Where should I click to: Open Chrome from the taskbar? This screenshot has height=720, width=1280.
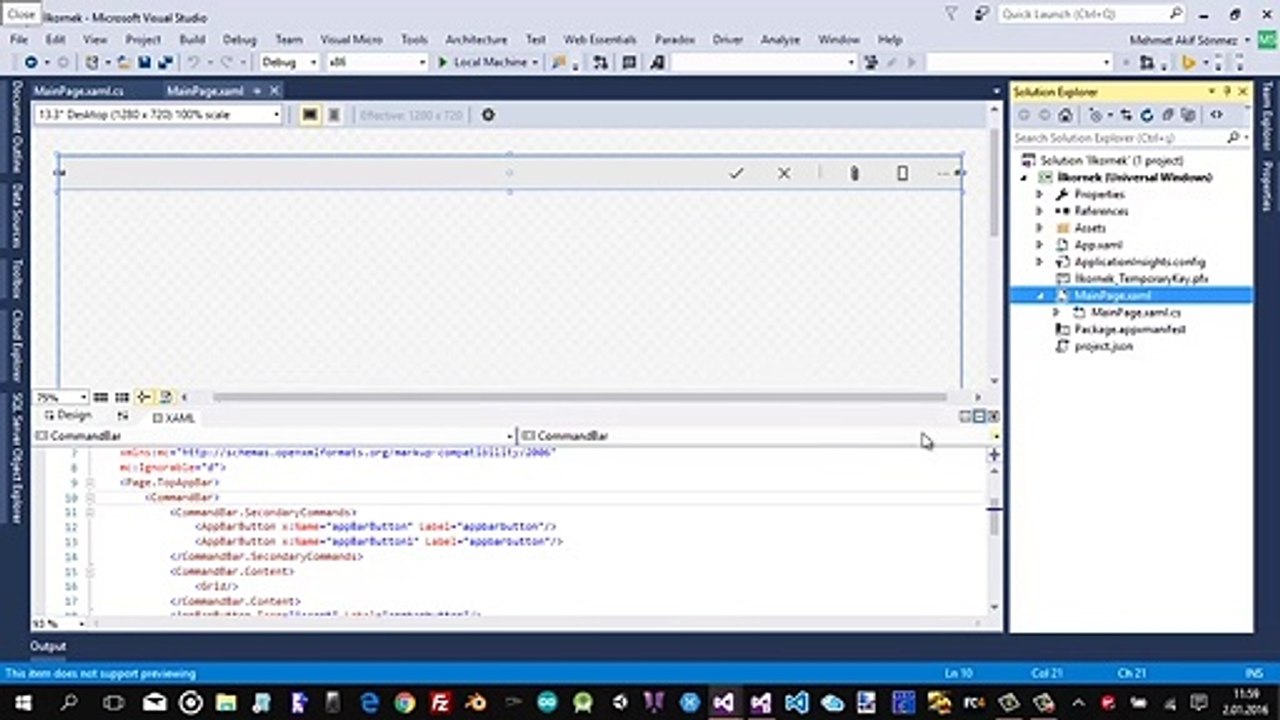tap(404, 702)
